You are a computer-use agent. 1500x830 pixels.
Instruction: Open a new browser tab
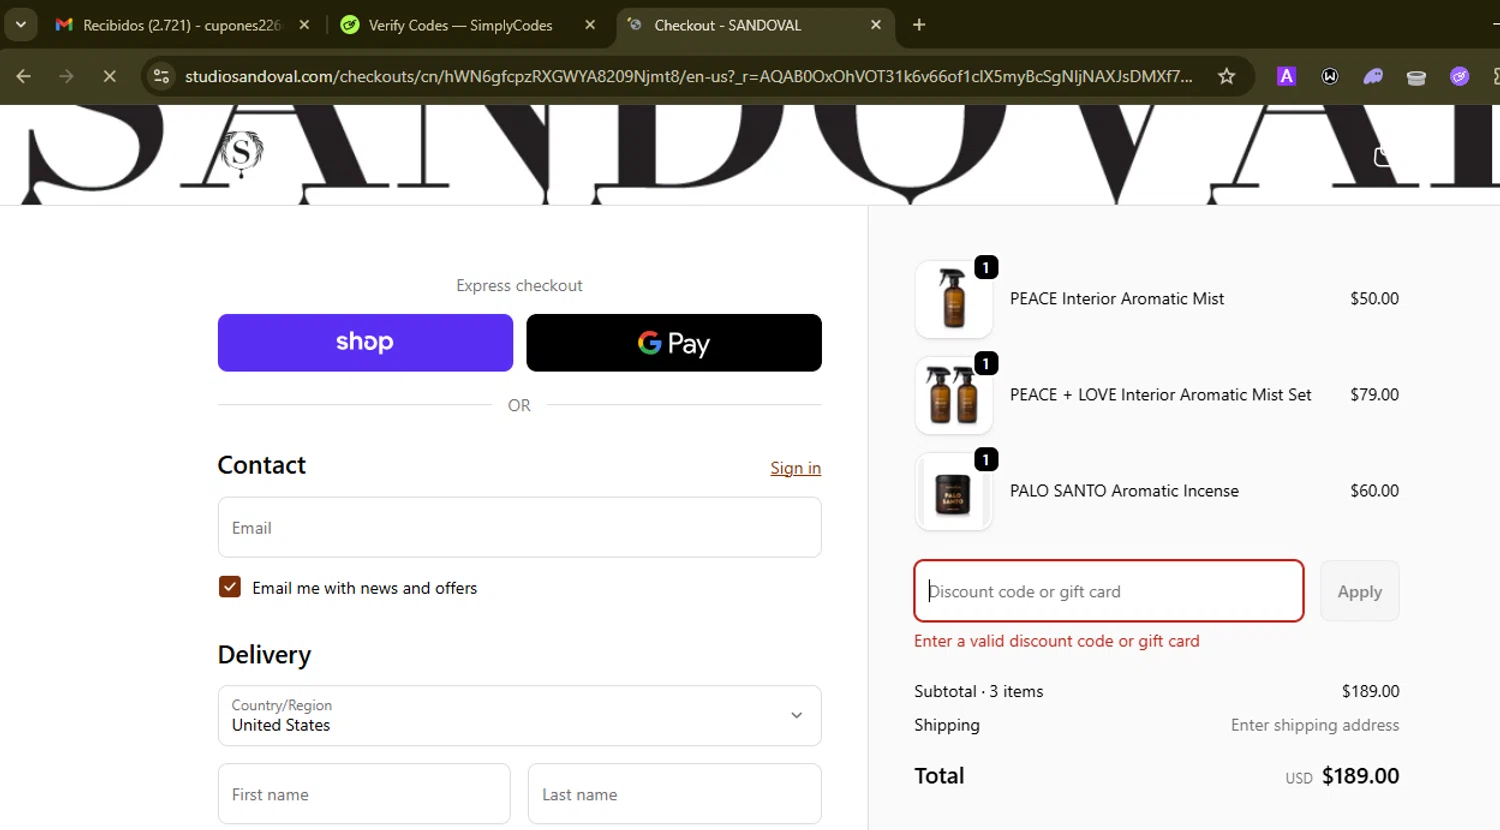click(x=919, y=25)
